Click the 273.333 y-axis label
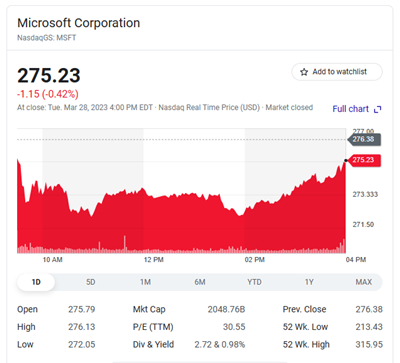 [365, 194]
